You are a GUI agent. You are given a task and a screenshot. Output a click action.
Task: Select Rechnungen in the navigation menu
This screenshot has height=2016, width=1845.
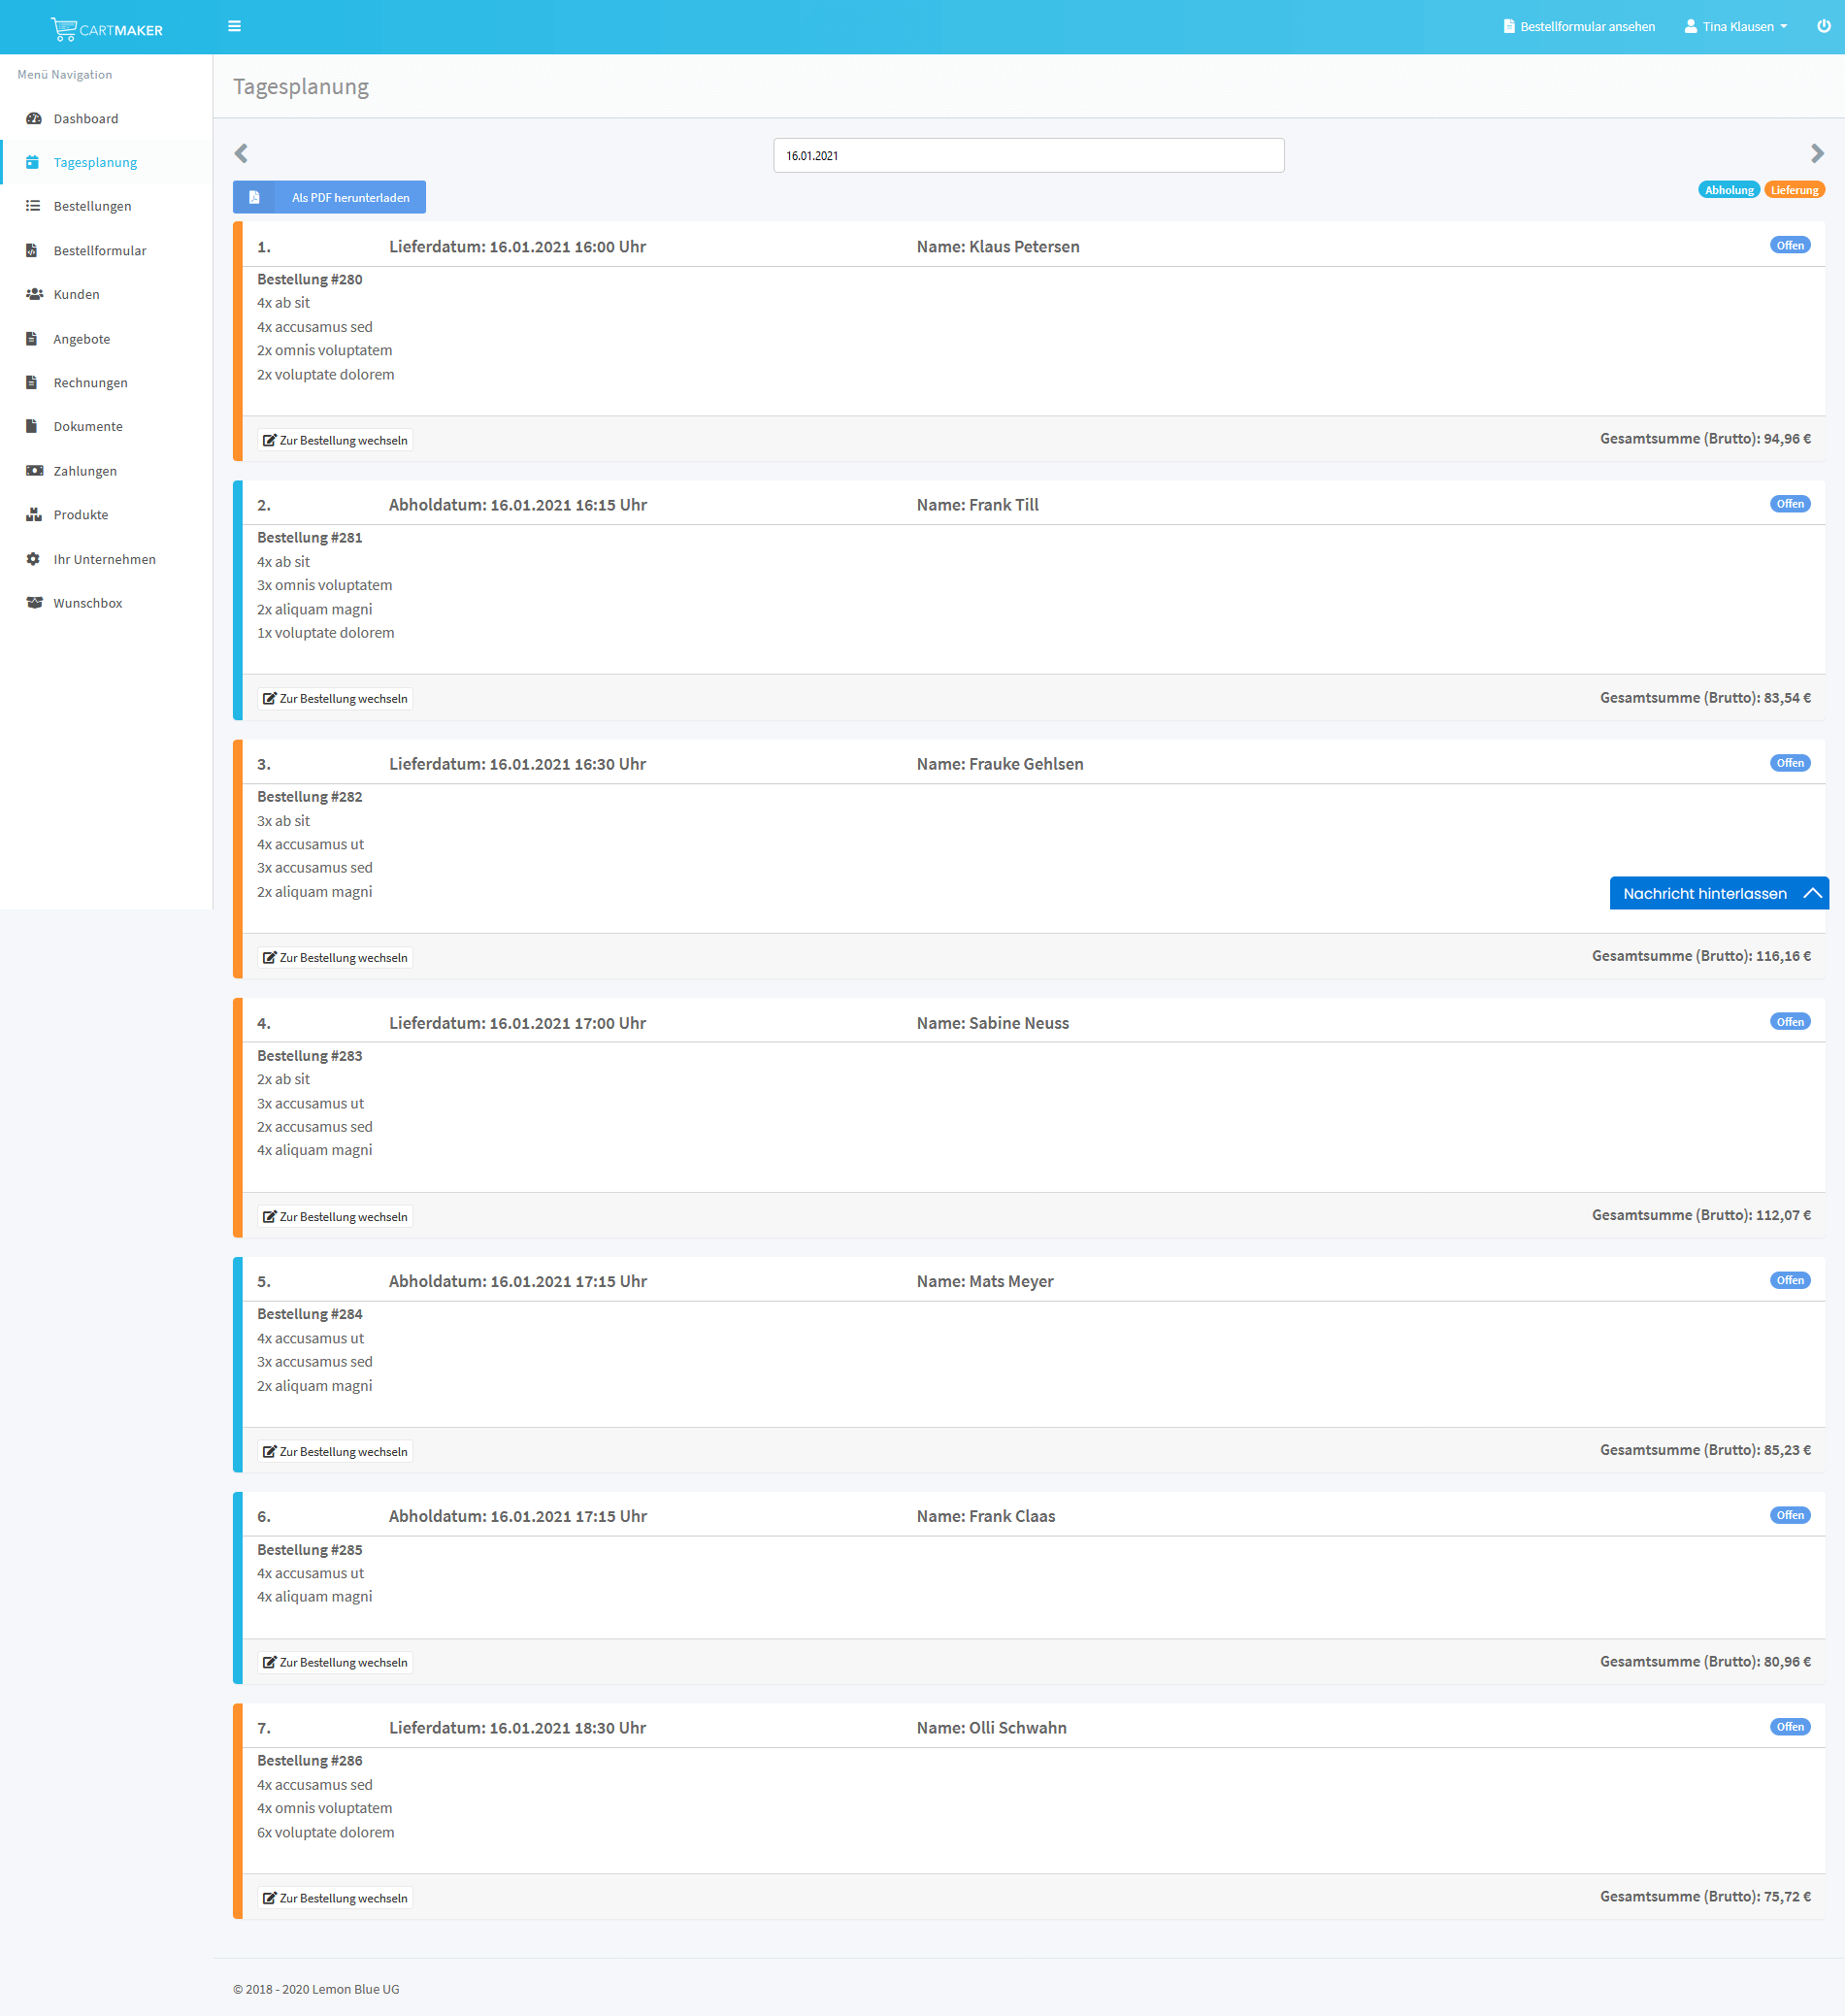coord(90,383)
